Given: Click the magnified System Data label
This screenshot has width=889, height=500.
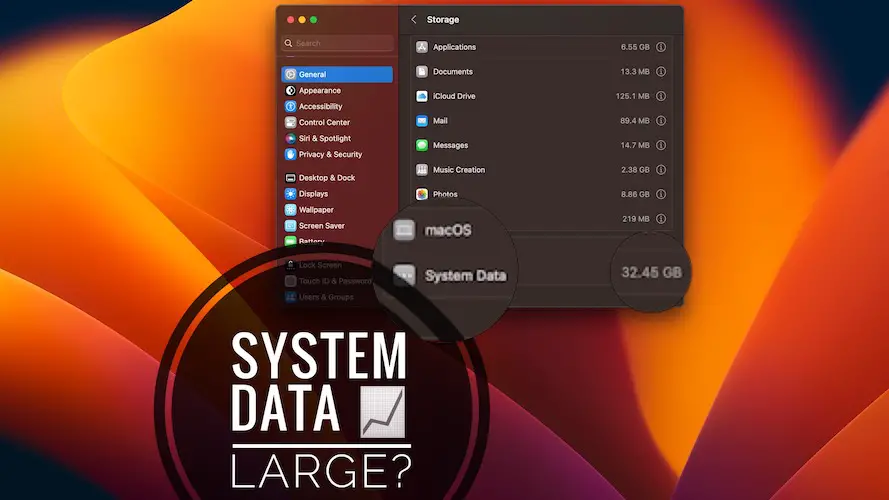Looking at the screenshot, I should [x=465, y=276].
